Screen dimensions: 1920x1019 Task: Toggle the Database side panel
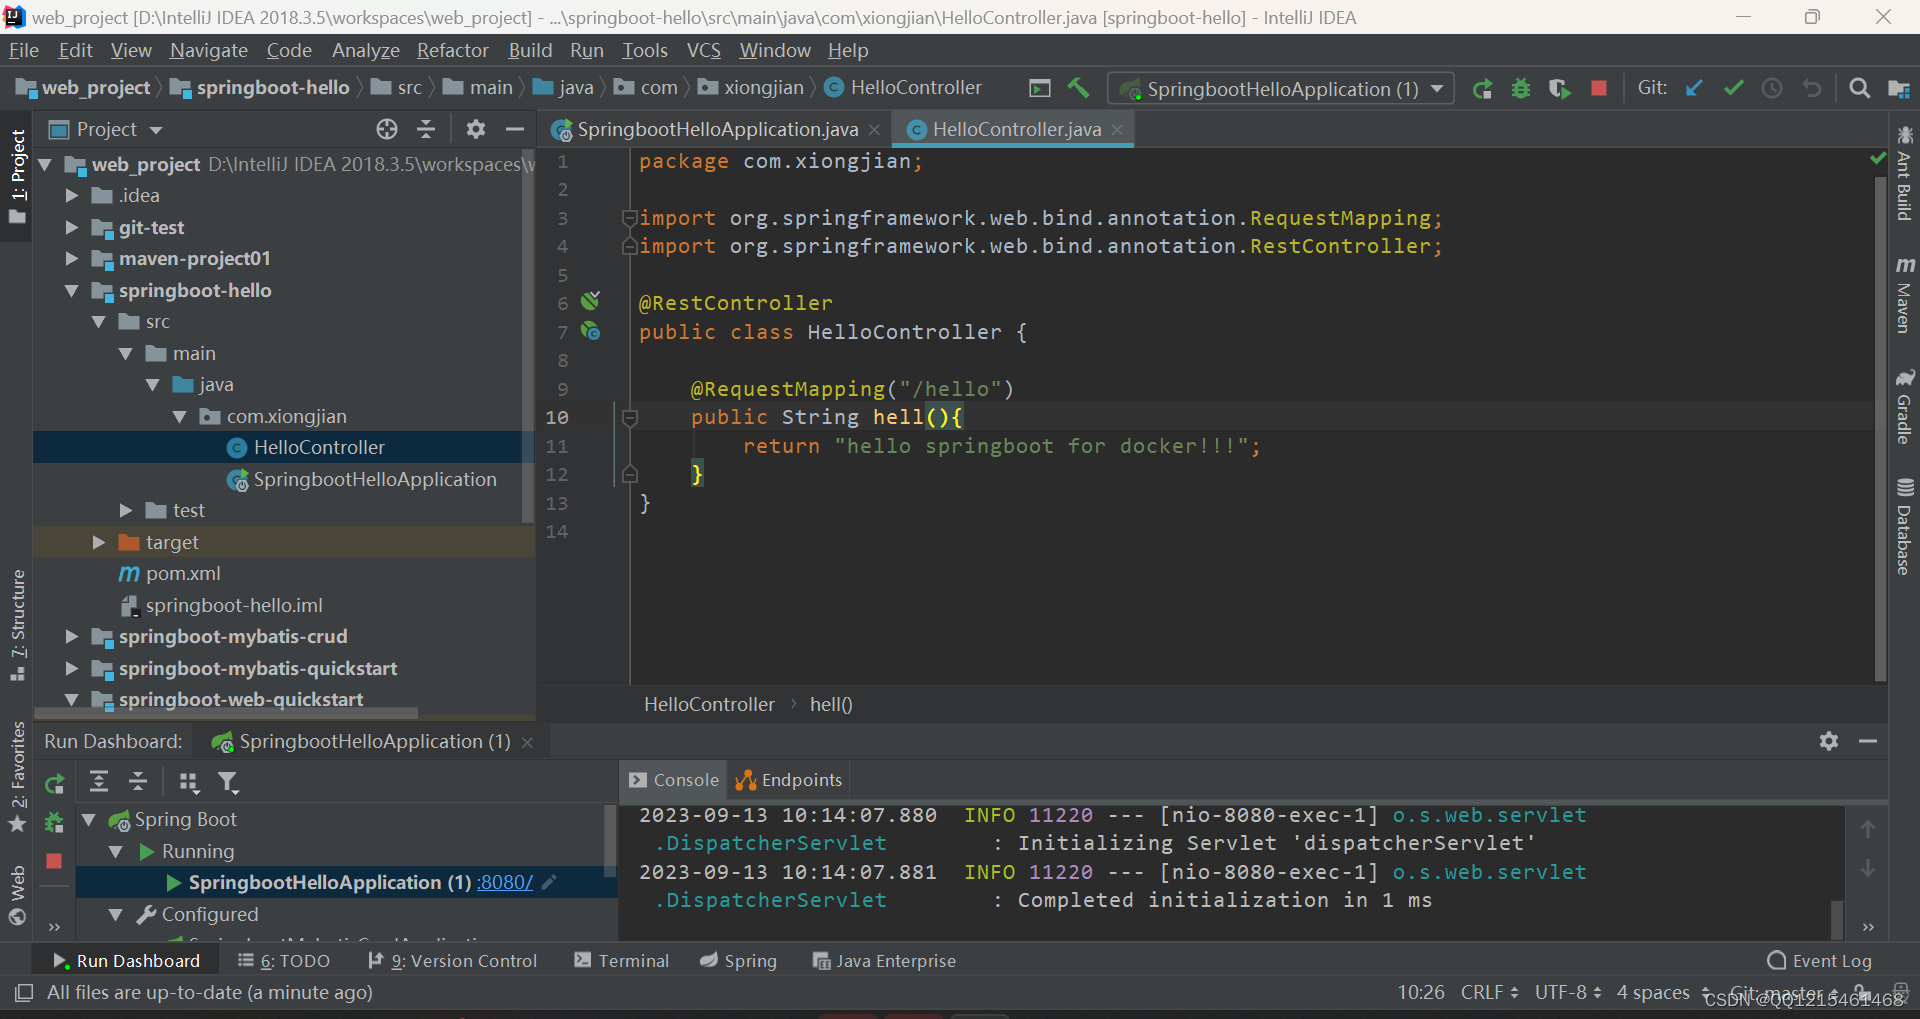1904,527
